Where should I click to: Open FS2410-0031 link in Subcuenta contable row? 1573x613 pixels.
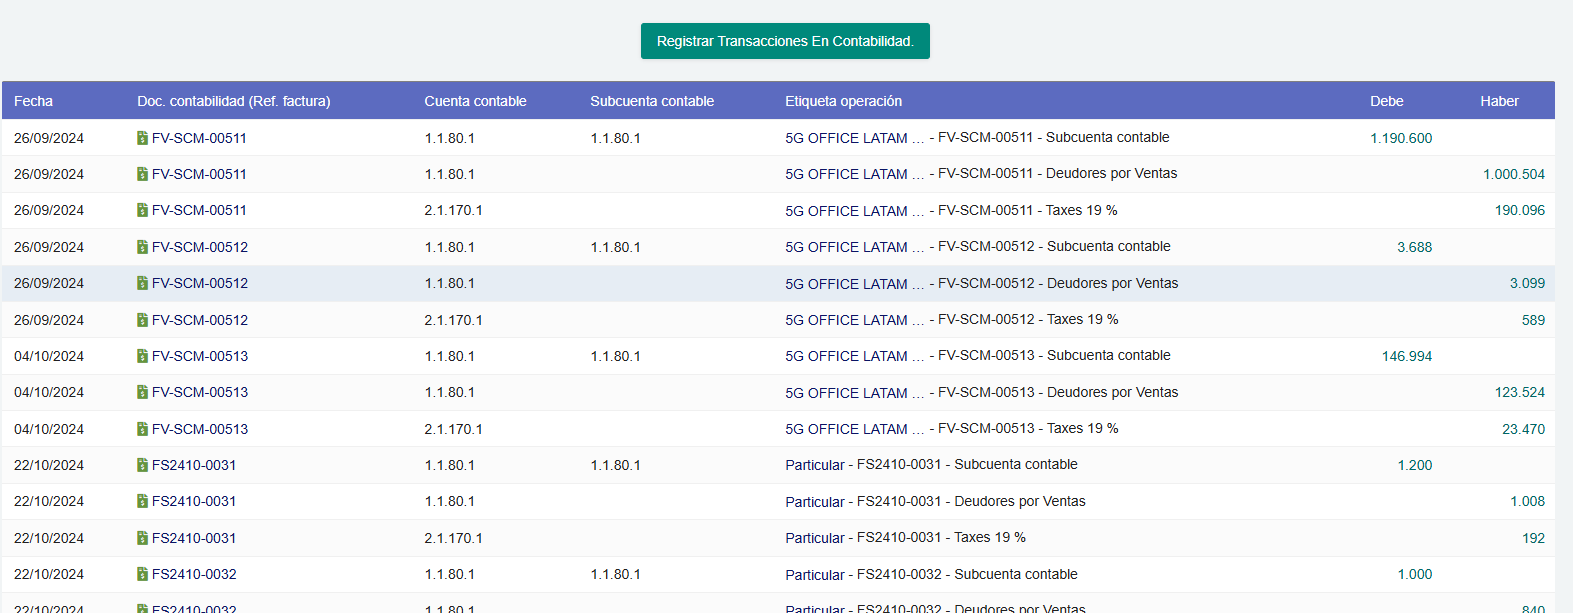click(194, 465)
